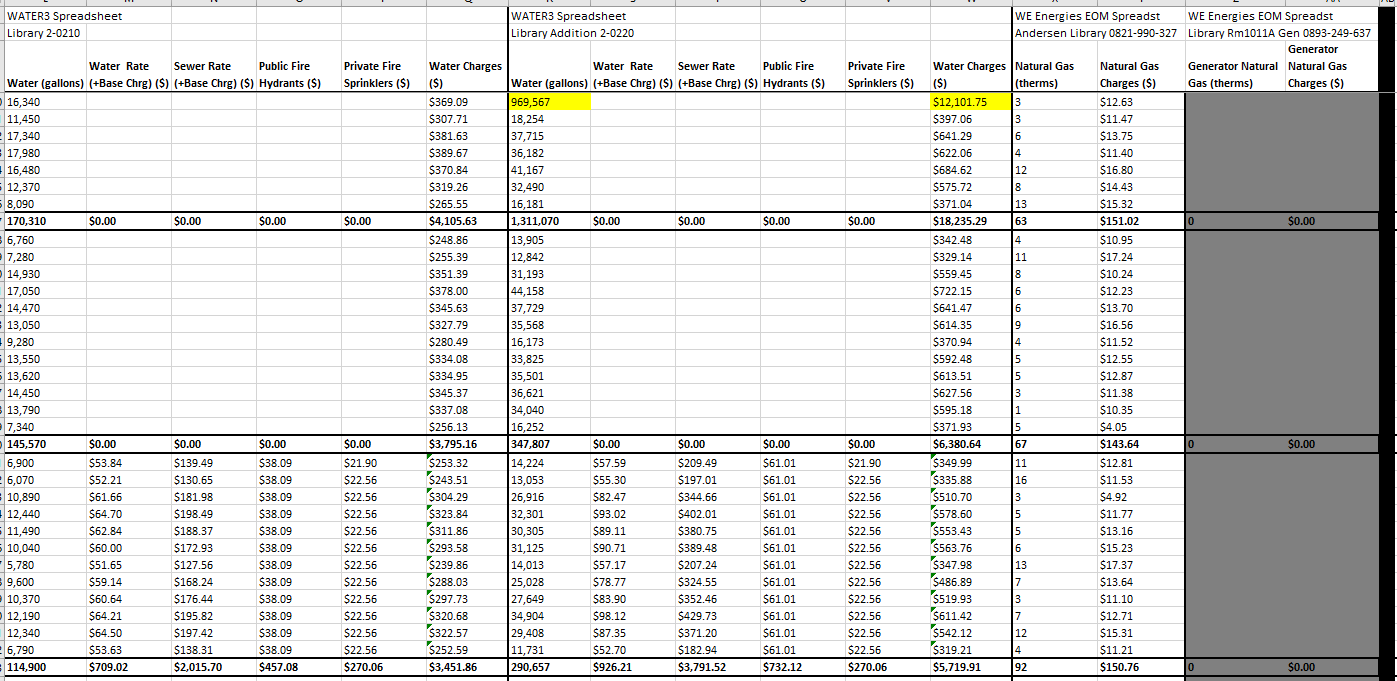
Task: Select the water rate cell $53.84
Action: (129, 463)
